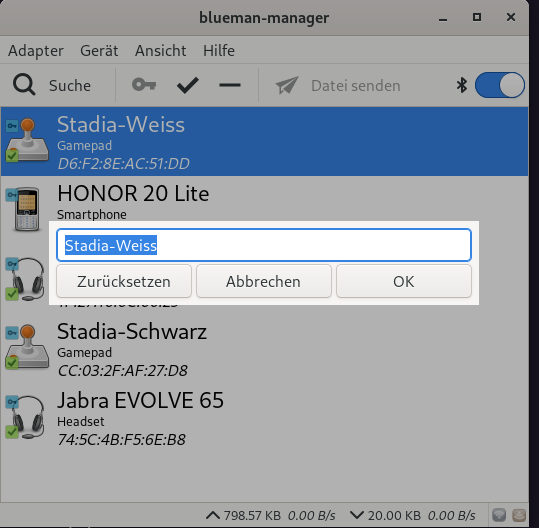The image size is (539, 528).
Task: Open the Ansicht menu
Action: tap(161, 51)
